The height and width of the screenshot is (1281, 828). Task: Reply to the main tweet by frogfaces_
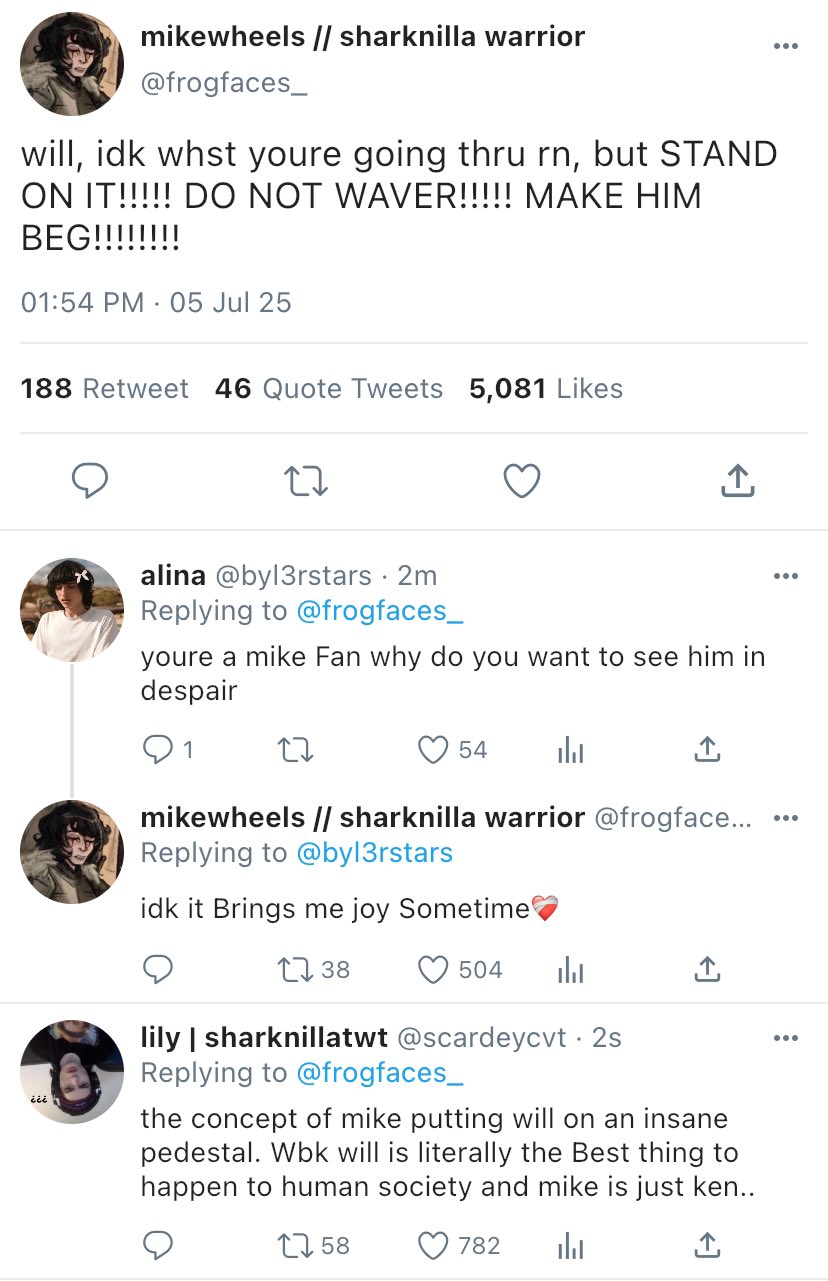tap(91, 482)
